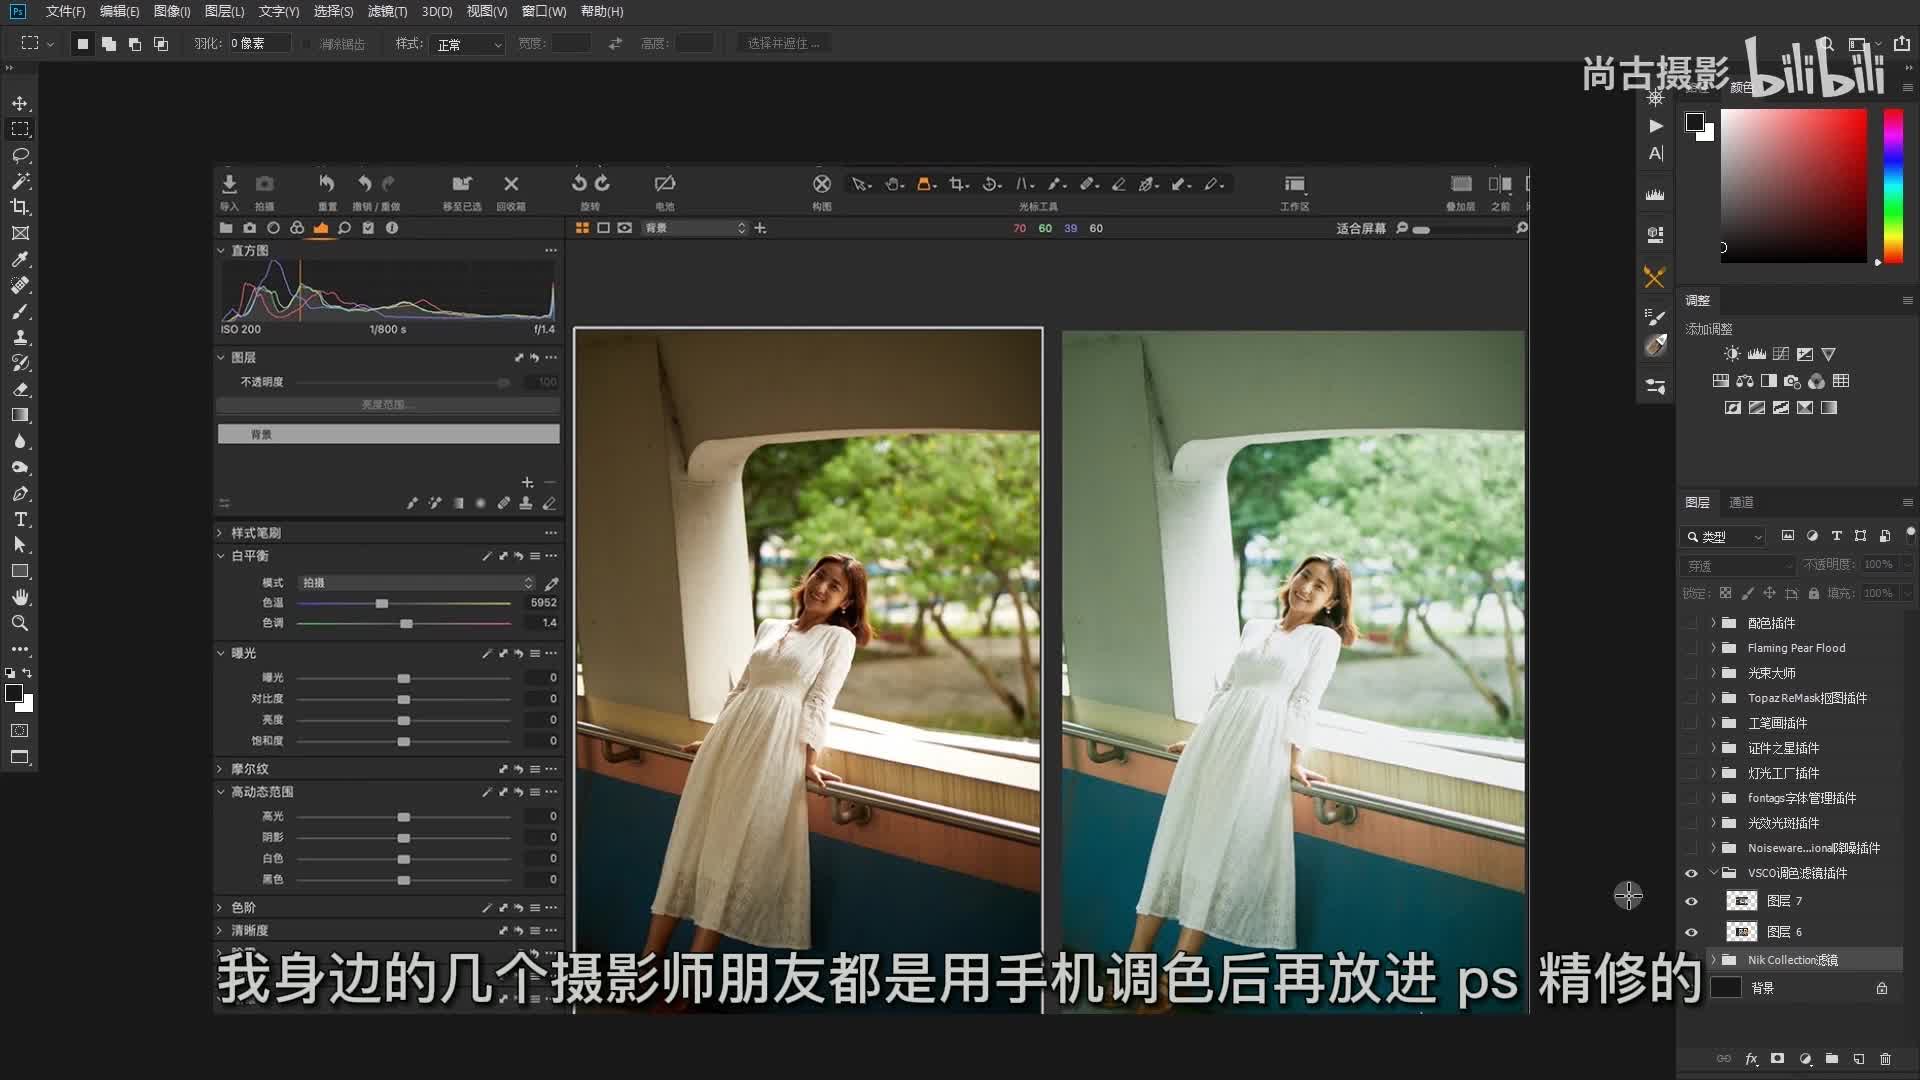Click the 羽化 feather input field
Image resolution: width=1920 pixels, height=1080 pixels.
point(258,44)
